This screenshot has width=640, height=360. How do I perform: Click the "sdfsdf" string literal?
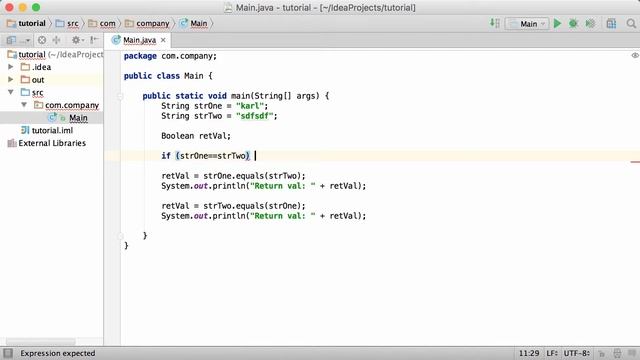pyautogui.click(x=254, y=116)
